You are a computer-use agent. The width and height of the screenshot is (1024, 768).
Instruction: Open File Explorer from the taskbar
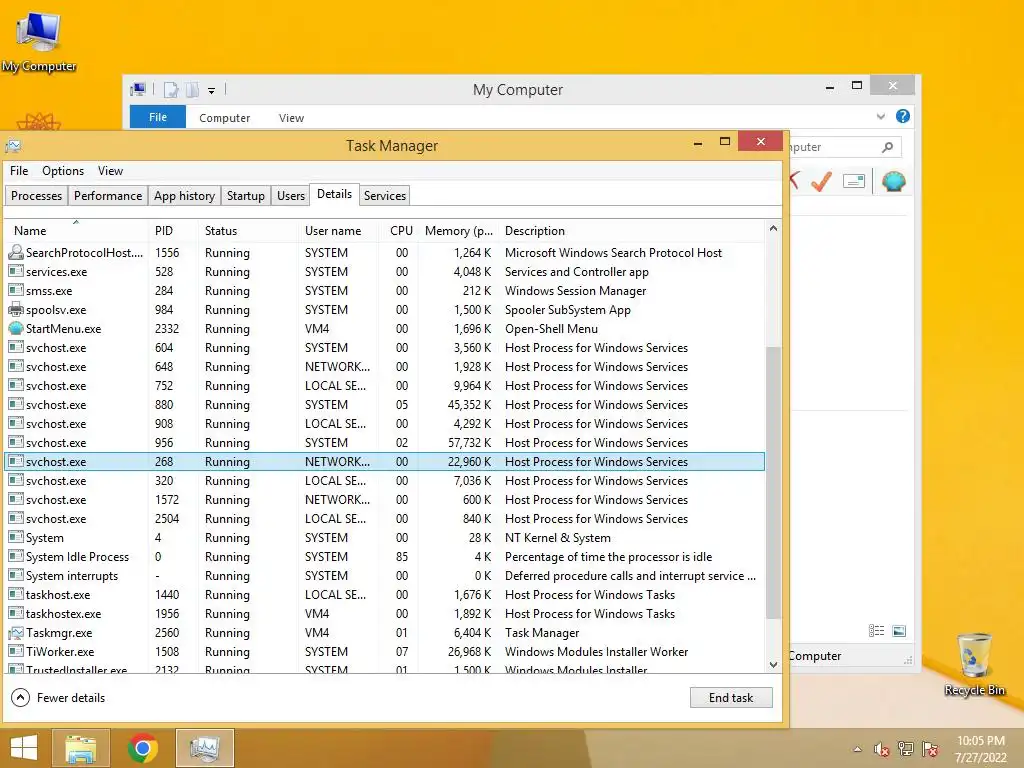tap(81, 748)
